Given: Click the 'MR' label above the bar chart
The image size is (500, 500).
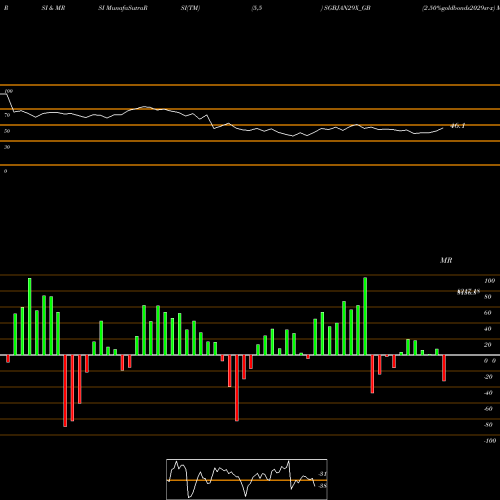Looking at the screenshot, I should tap(446, 260).
